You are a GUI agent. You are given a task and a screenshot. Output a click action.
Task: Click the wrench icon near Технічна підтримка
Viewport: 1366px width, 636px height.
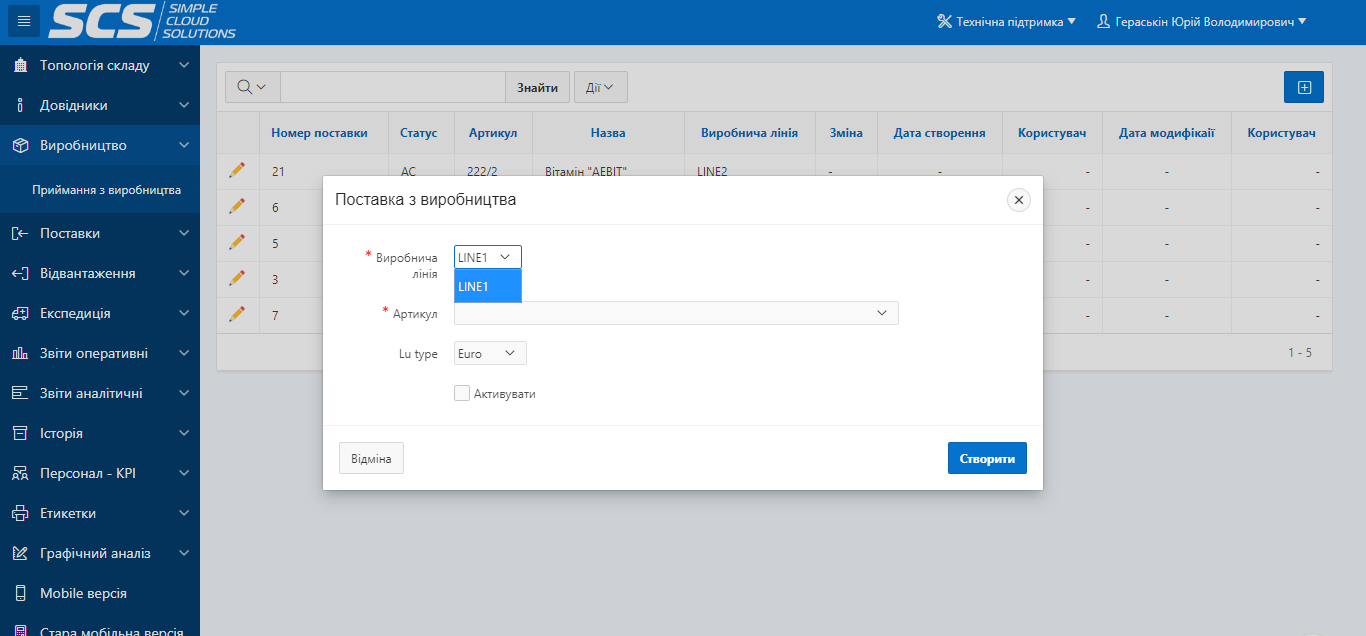[944, 21]
